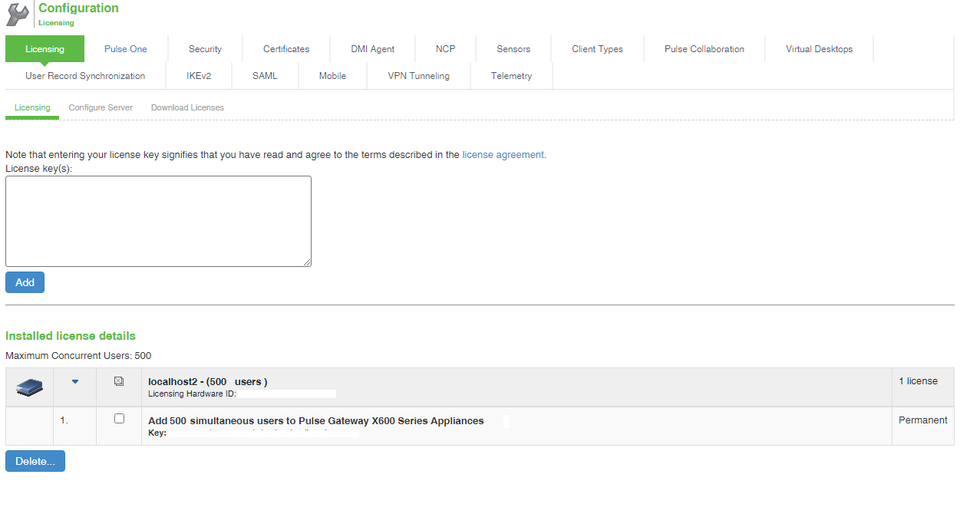Go to the DMI Agent tab

coord(372,49)
